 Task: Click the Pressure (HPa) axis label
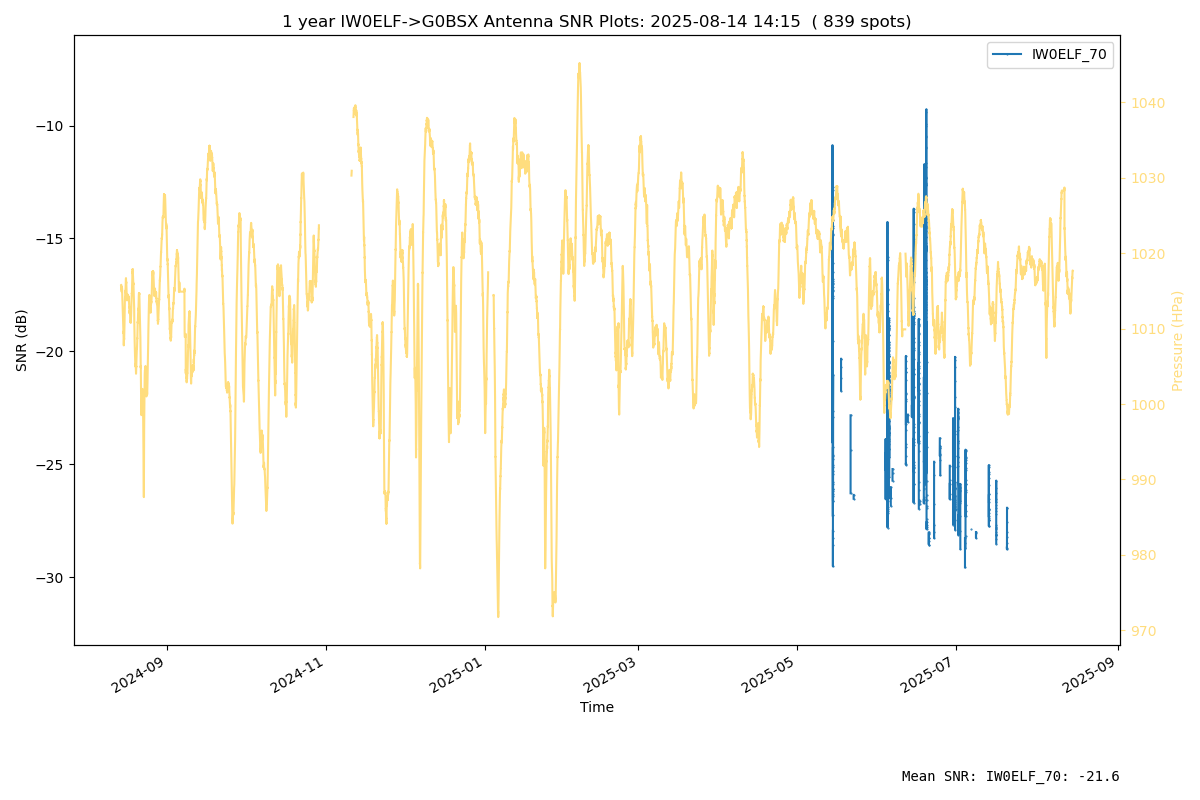(1178, 340)
